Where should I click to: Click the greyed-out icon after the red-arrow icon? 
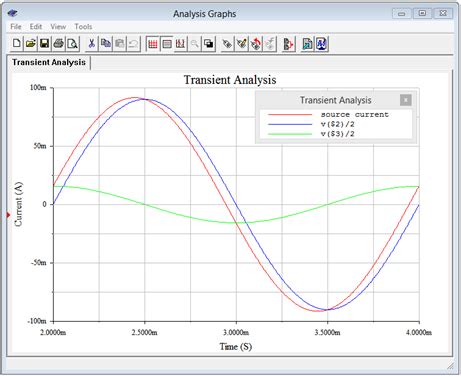click(x=270, y=44)
